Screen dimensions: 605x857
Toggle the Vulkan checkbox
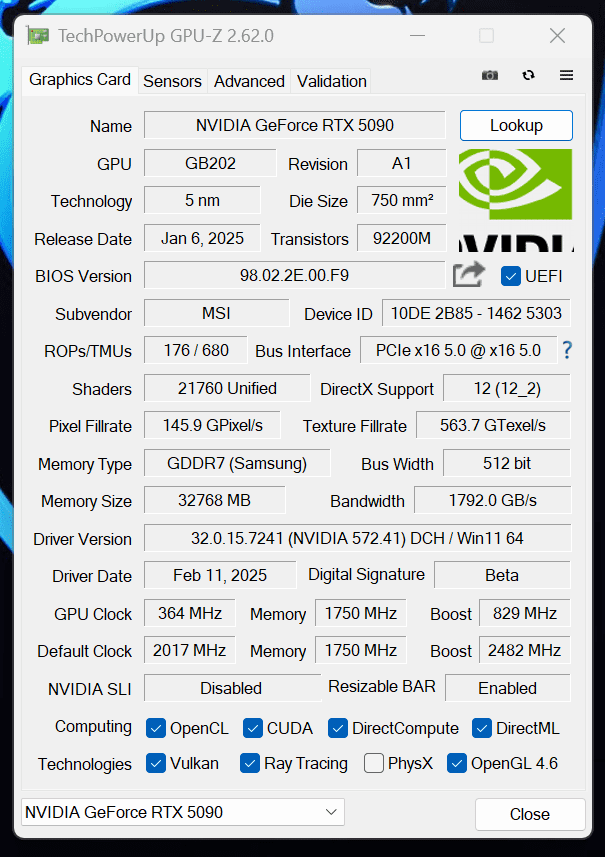[x=156, y=764]
